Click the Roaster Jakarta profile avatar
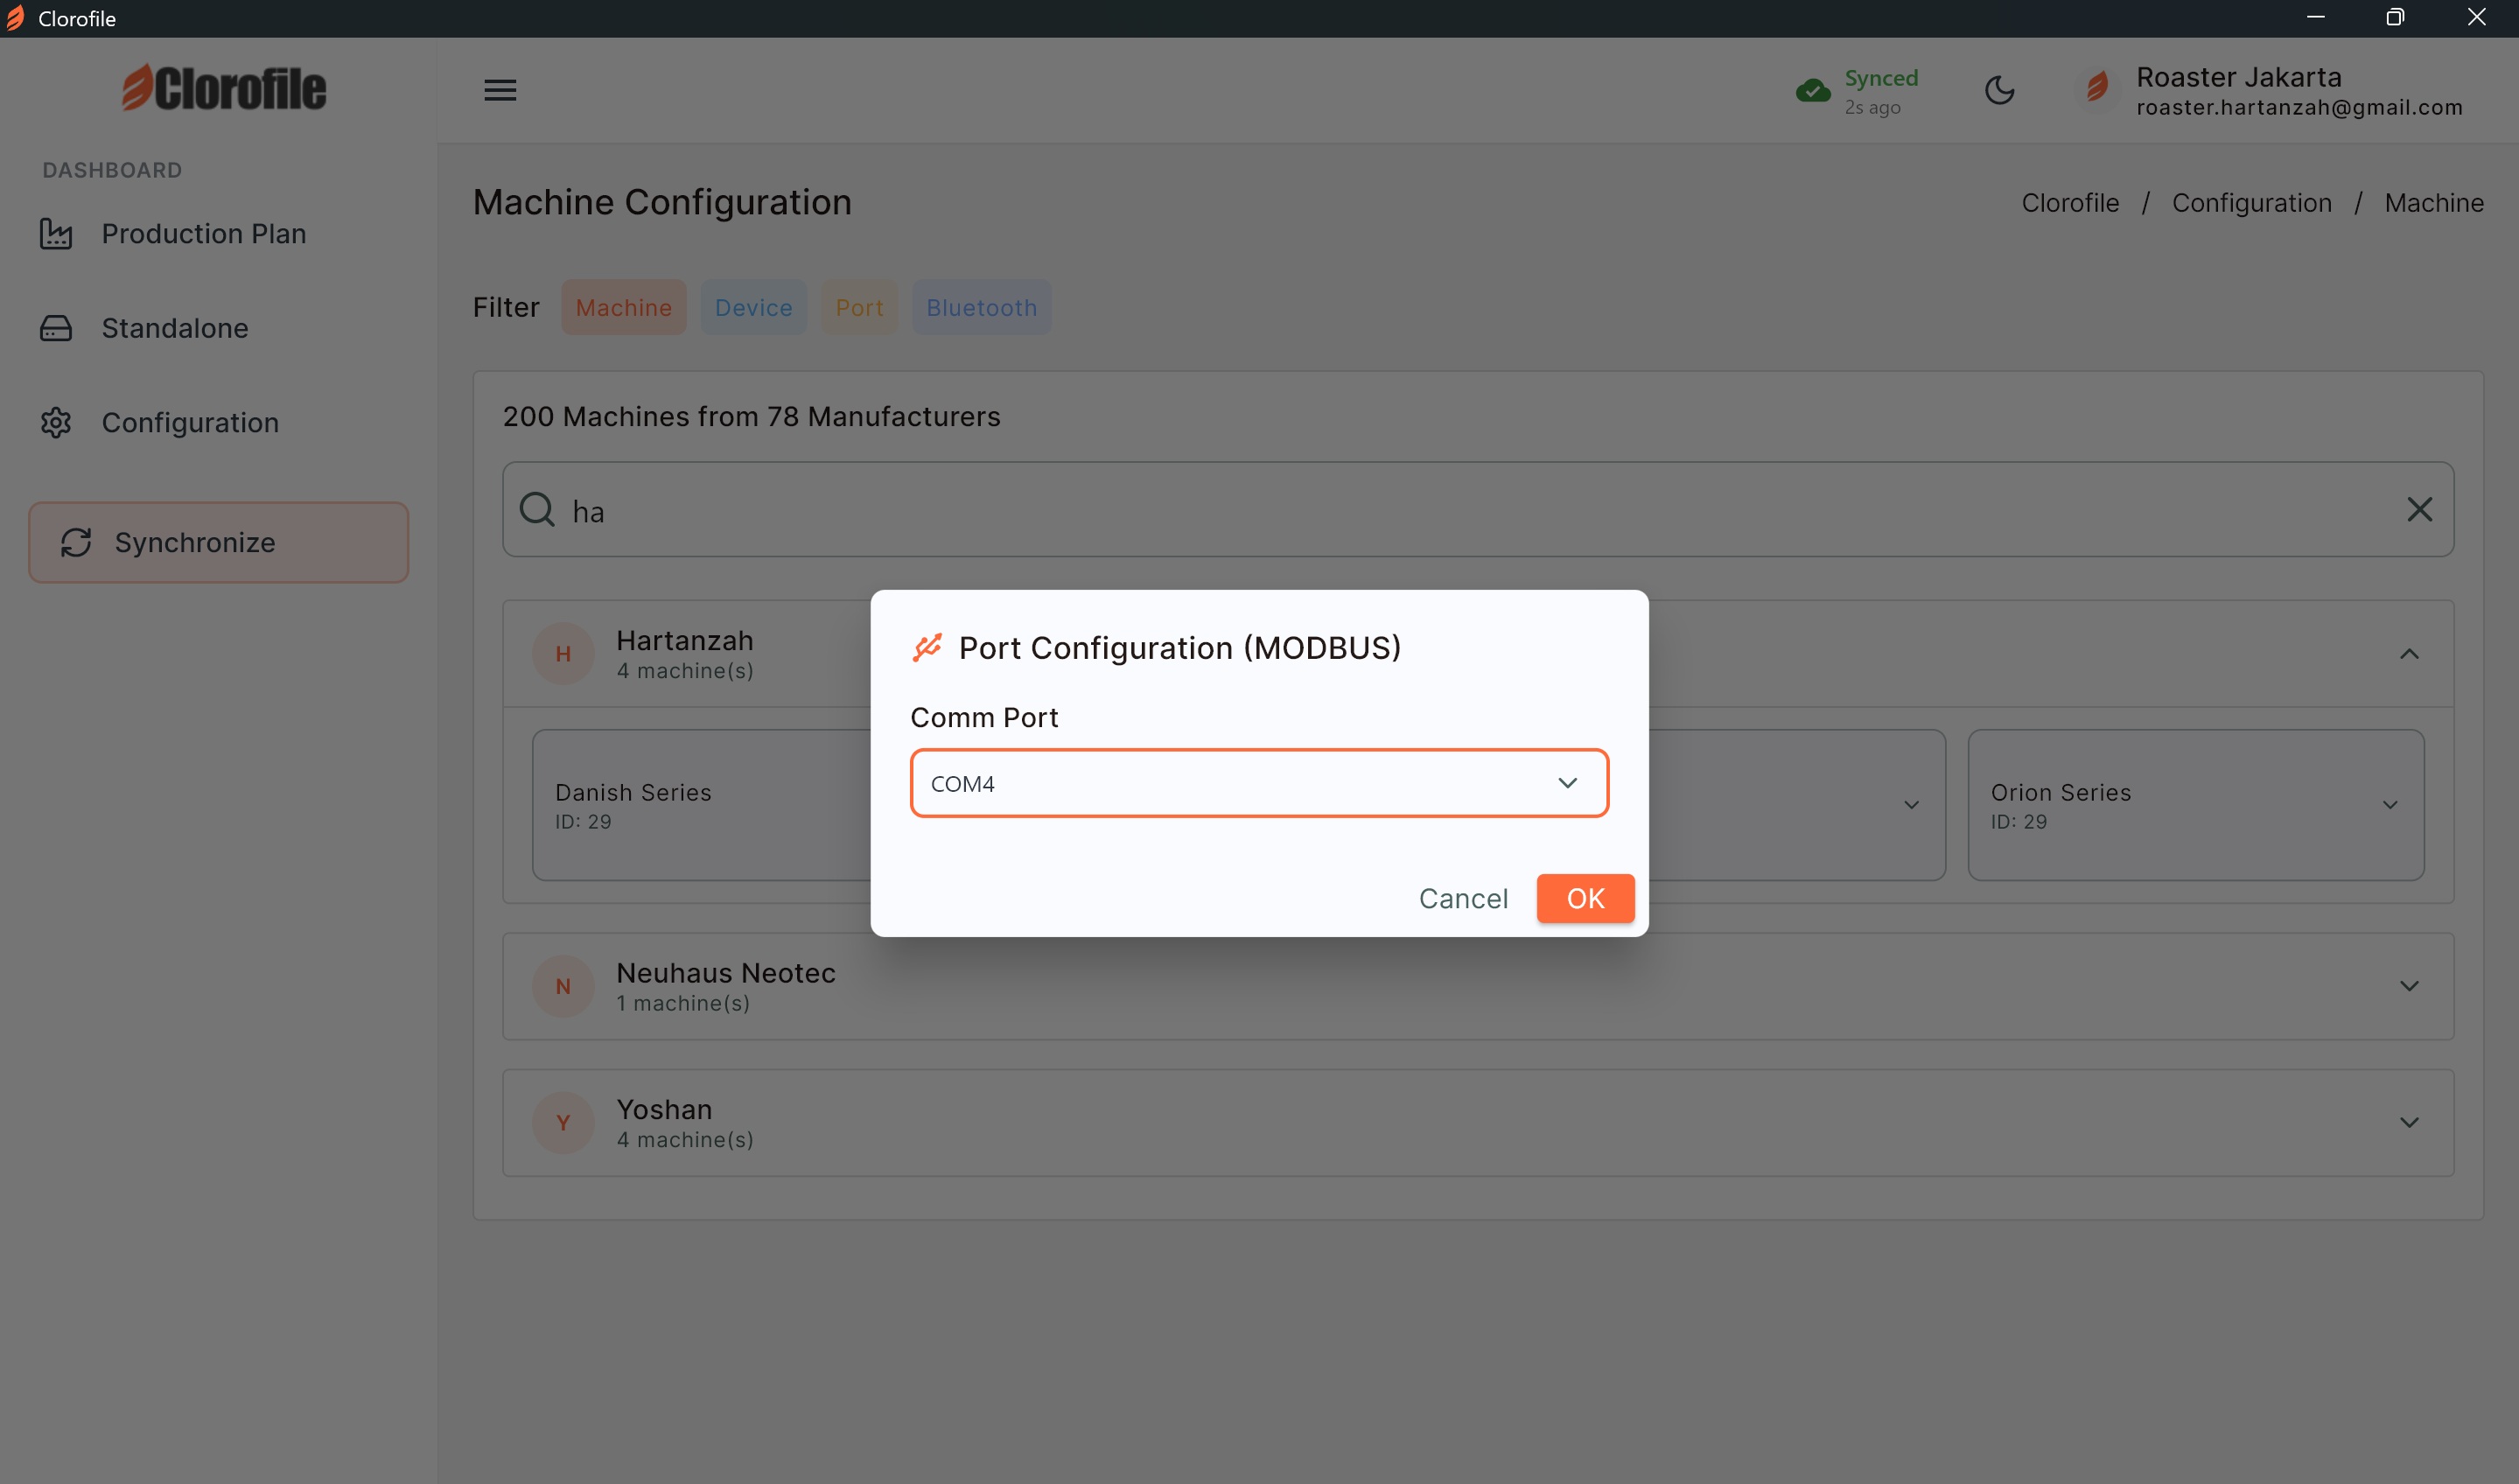Viewport: 2519px width, 1484px height. click(x=2098, y=88)
